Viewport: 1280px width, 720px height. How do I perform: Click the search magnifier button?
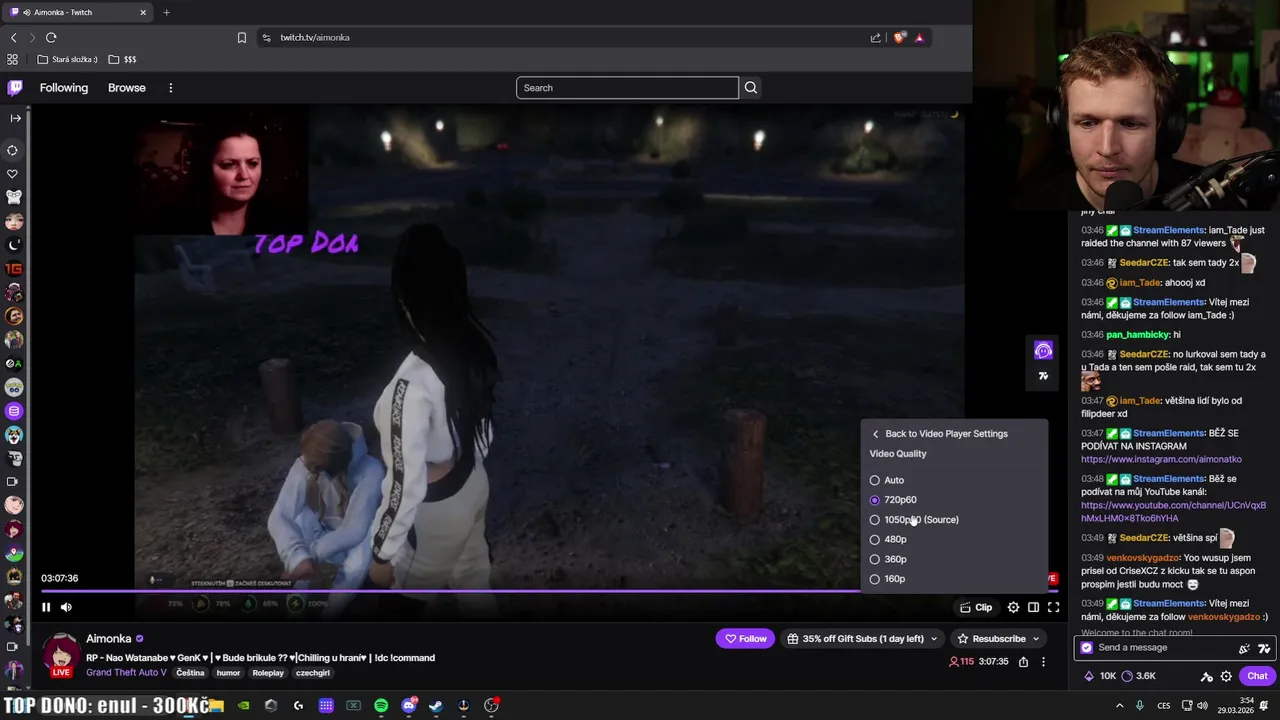[751, 88]
